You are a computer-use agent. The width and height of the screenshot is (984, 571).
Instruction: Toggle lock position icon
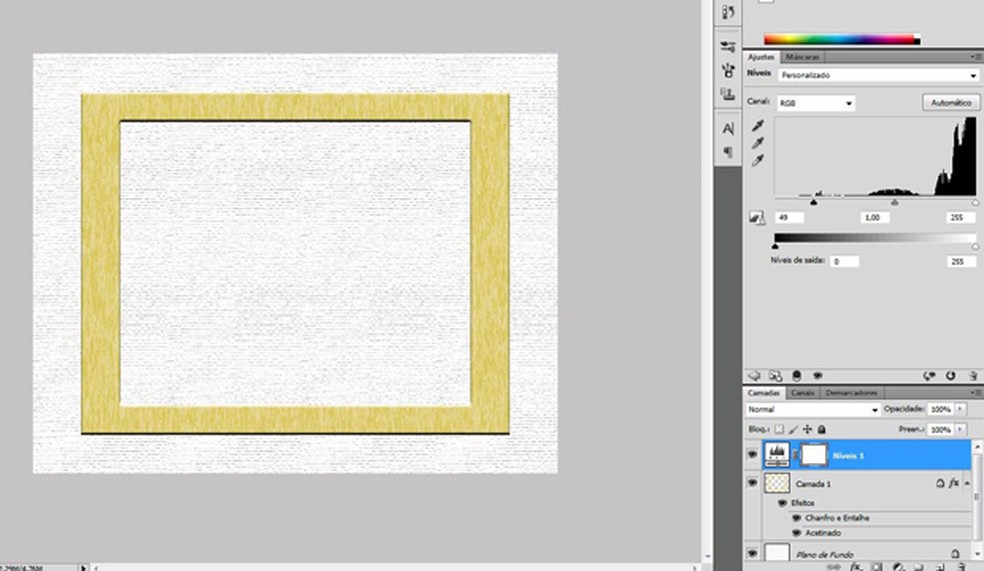click(x=808, y=429)
